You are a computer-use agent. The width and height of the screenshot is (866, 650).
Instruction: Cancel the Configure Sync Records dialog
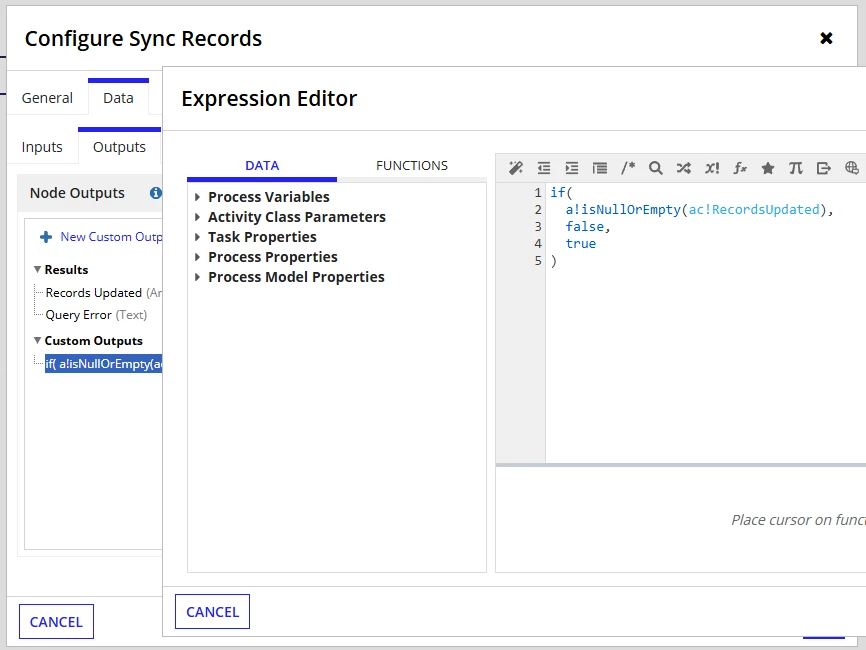pyautogui.click(x=56, y=621)
